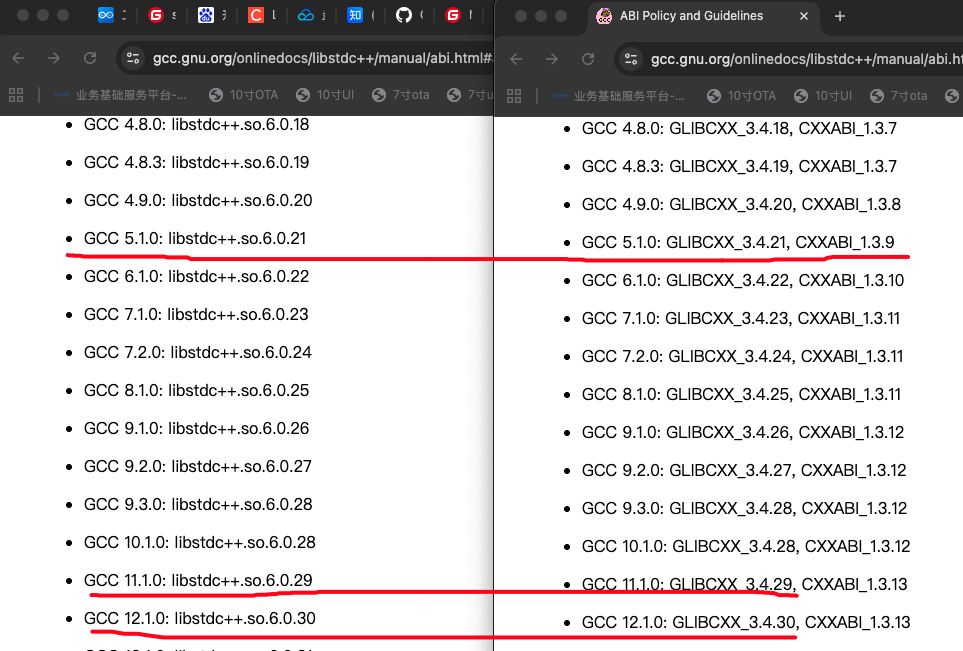The image size is (963, 651).
Task: Open a new tab in the right window
Action: 840,16
